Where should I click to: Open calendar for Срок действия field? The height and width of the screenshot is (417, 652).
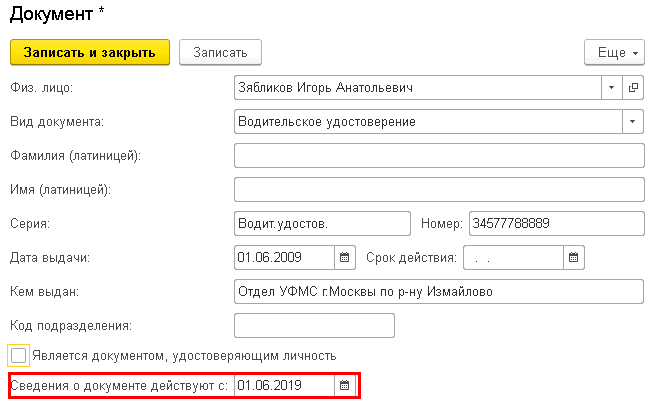(574, 257)
